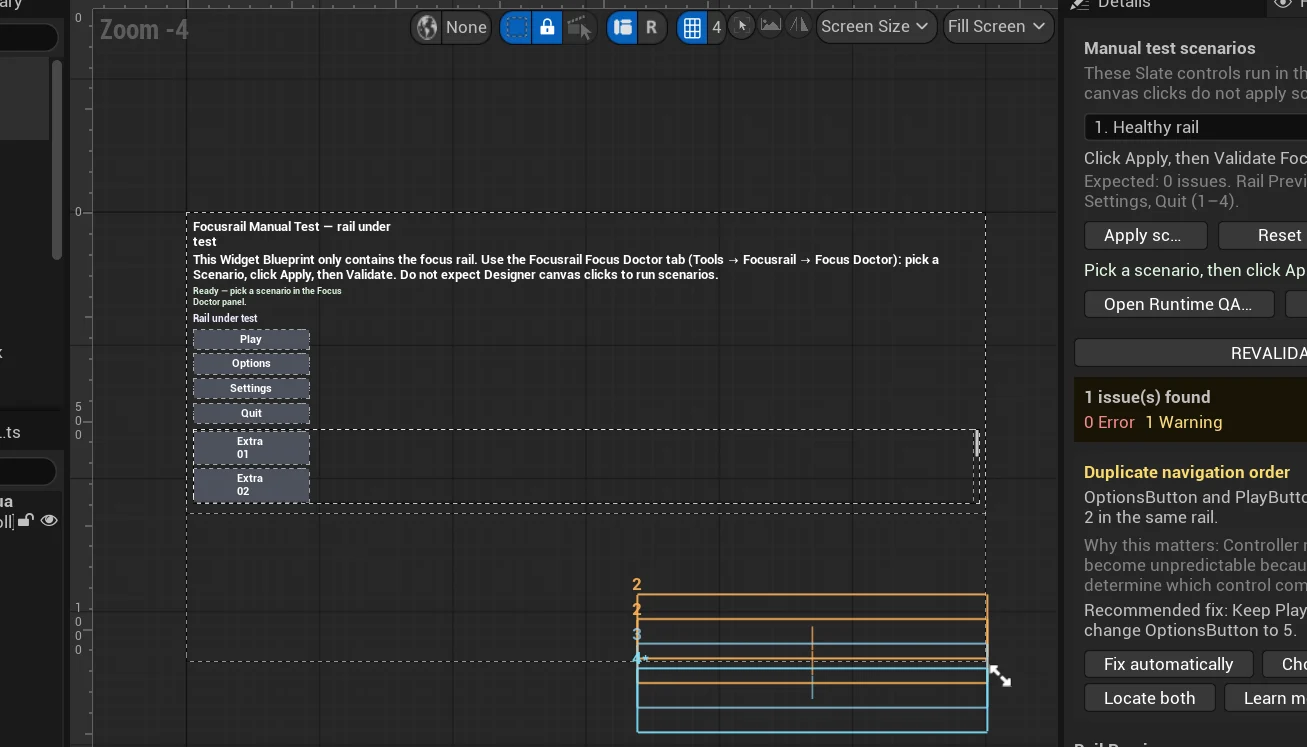Toggle the padlock icon in hierarchy row
This screenshot has height=747, width=1307.
[x=26, y=520]
